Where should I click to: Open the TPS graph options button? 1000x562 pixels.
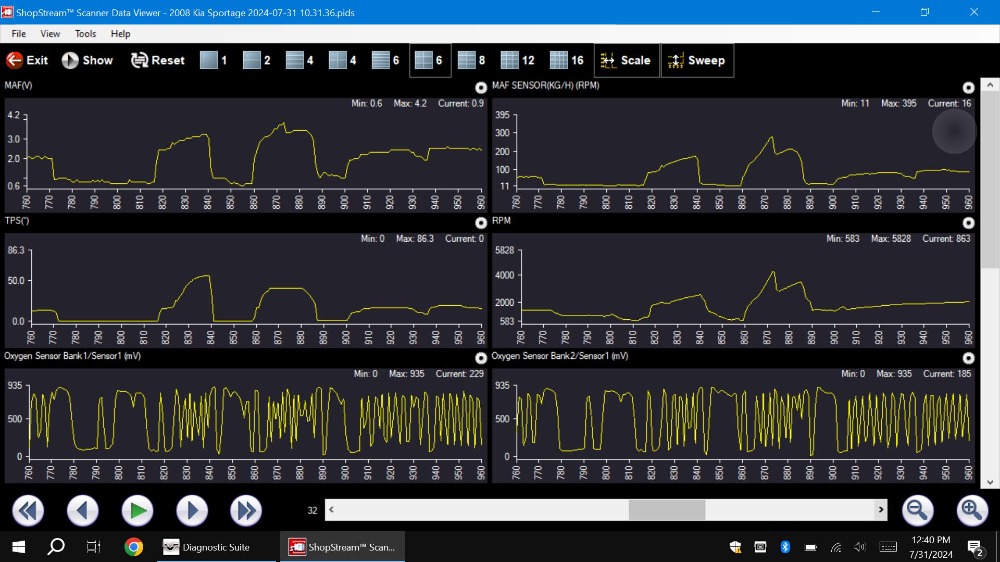[x=481, y=223]
